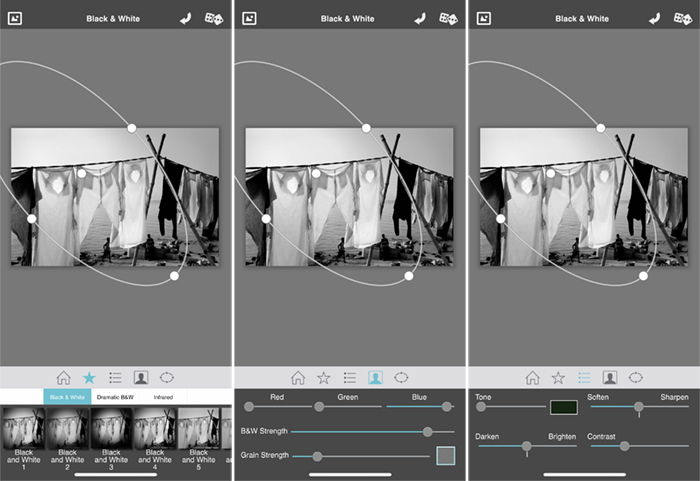
Task: Tap the home icon in the left screen
Action: click(63, 378)
